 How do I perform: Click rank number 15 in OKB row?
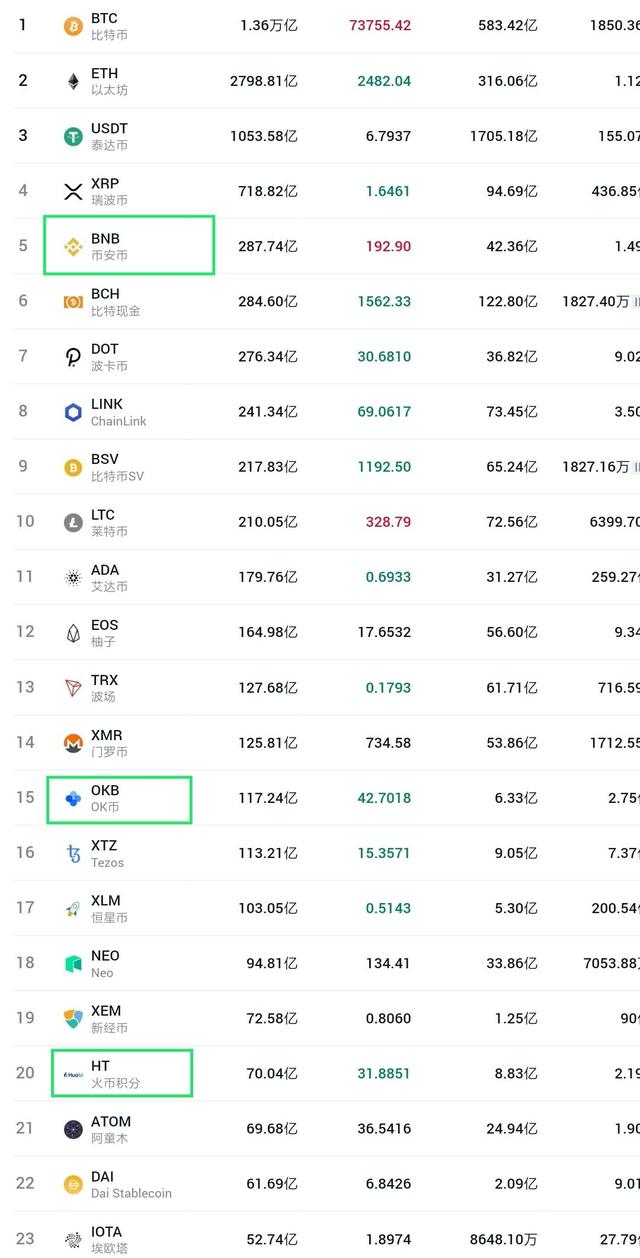pyautogui.click(x=25, y=798)
